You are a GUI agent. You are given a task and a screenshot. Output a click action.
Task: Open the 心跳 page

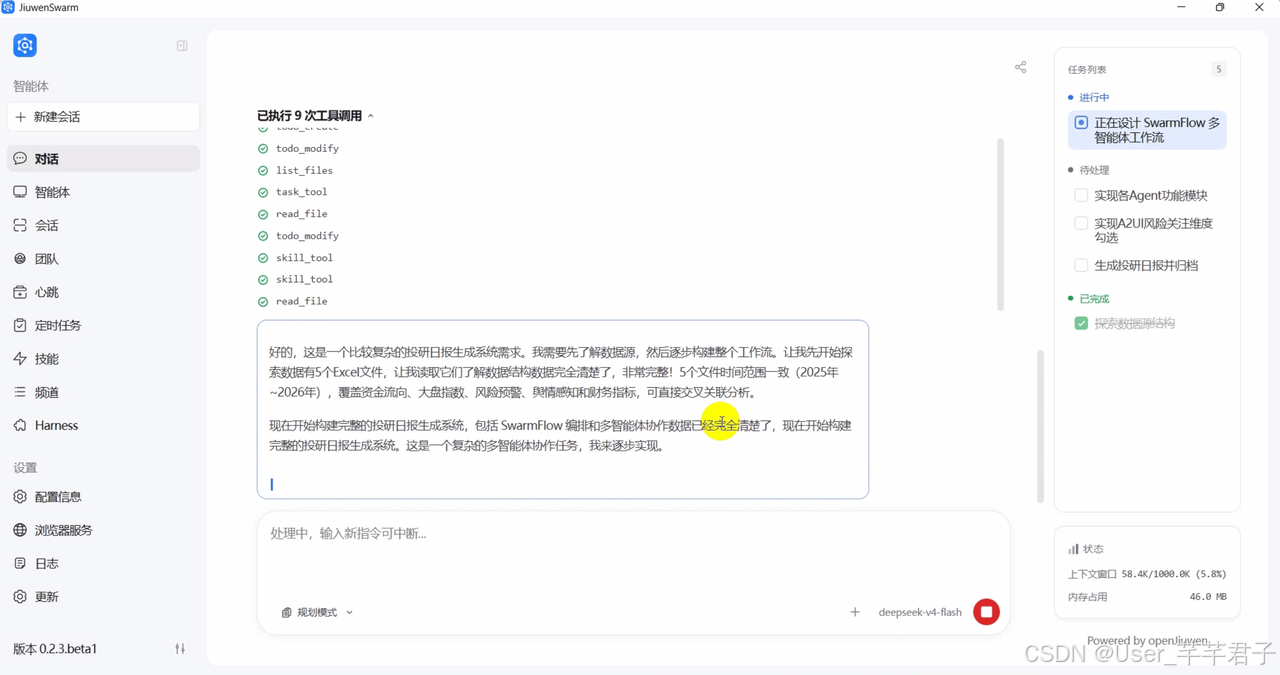104,292
